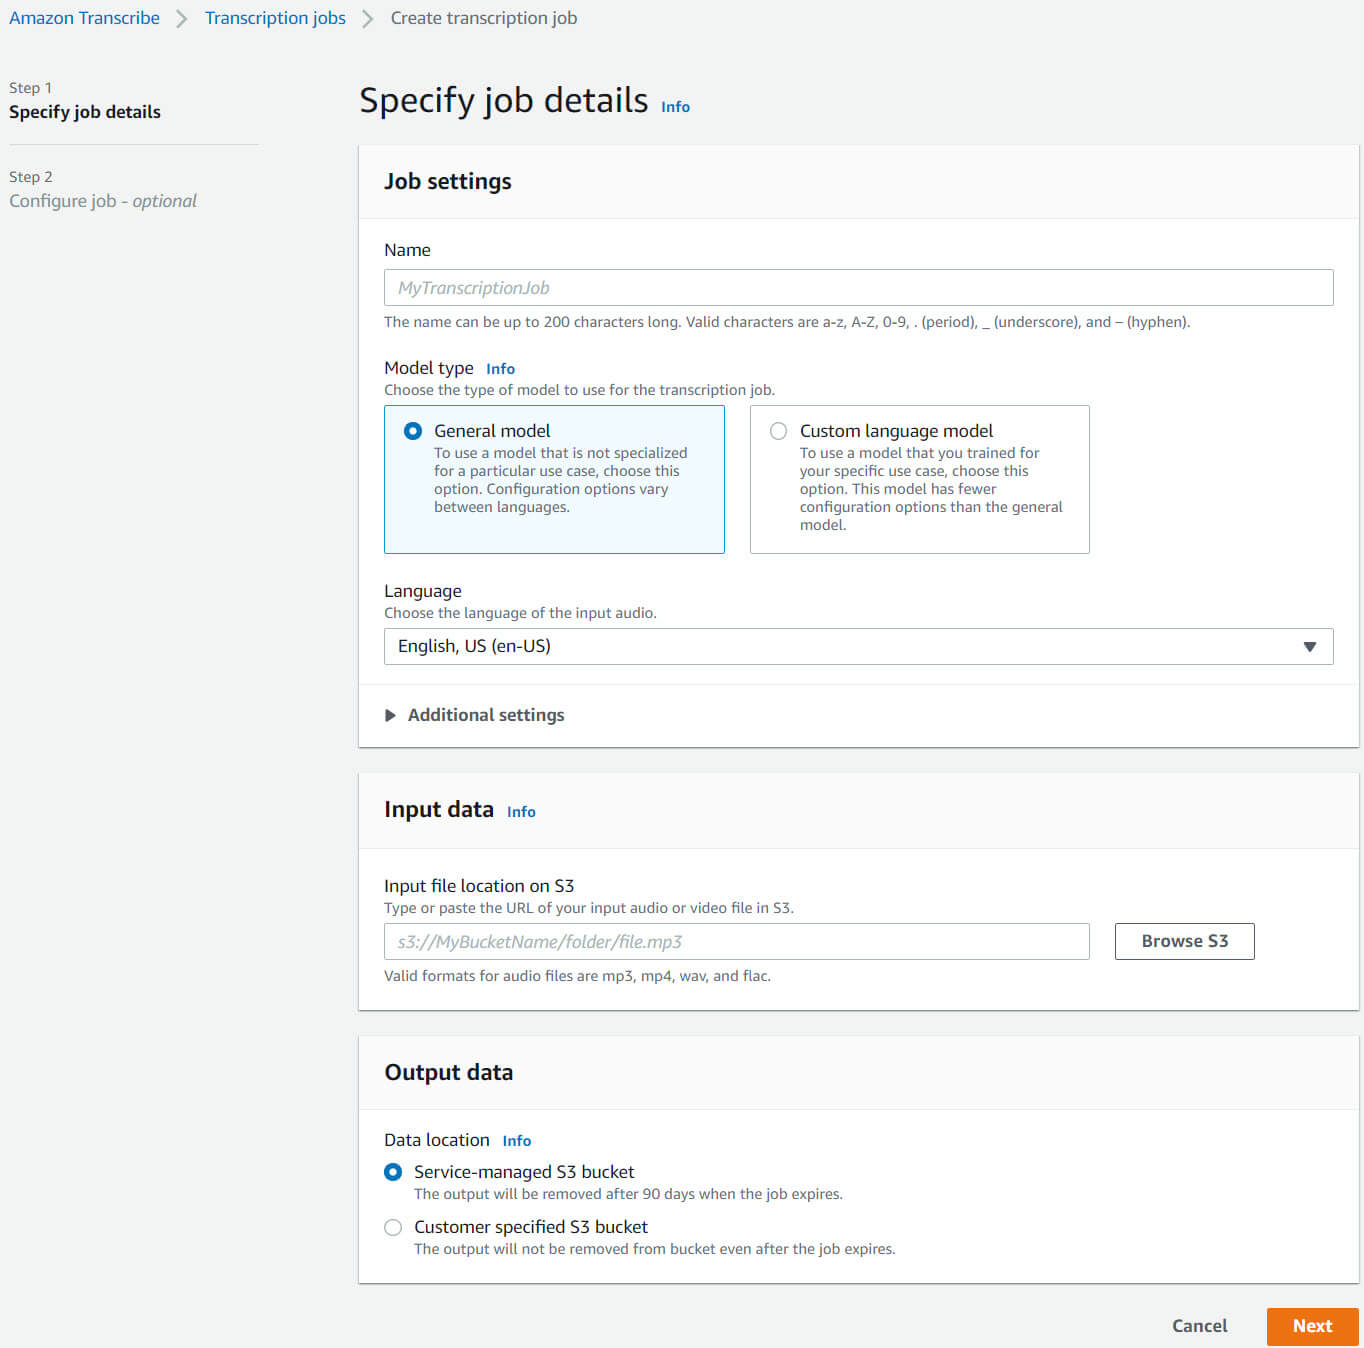The height and width of the screenshot is (1348, 1364).
Task: Click the Cancel button
Action: tap(1199, 1326)
